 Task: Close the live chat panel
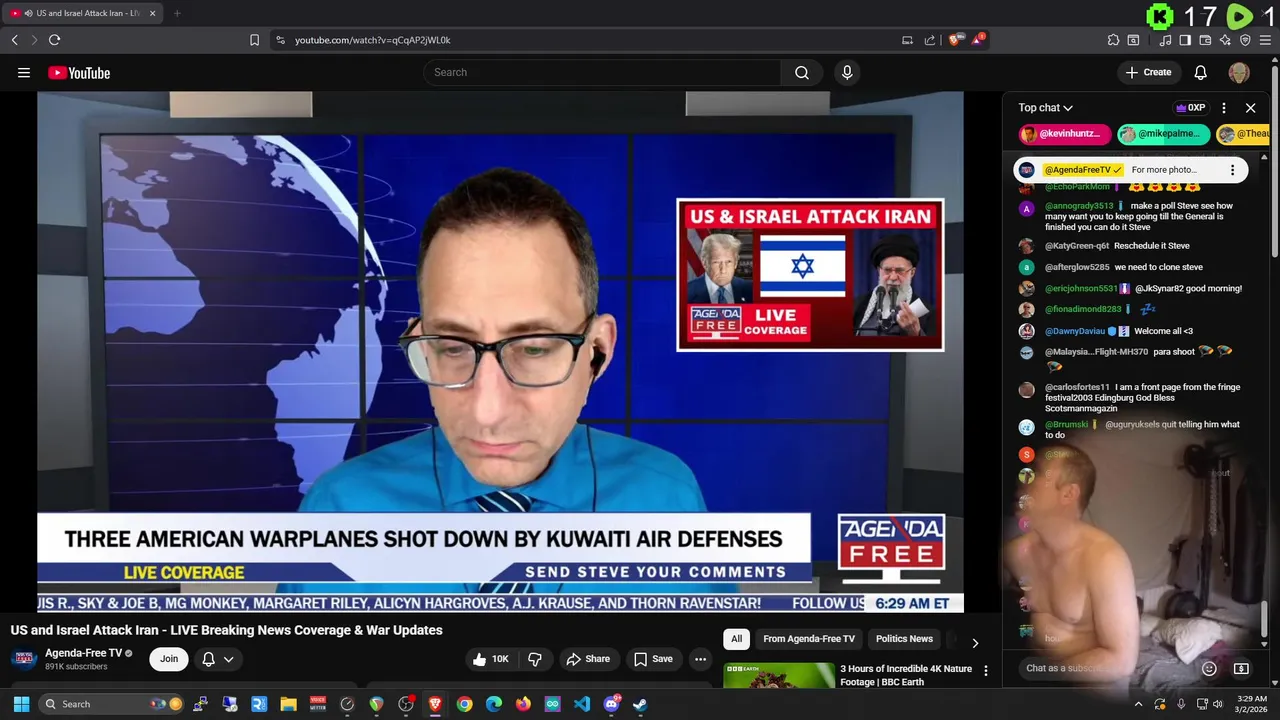click(1250, 108)
